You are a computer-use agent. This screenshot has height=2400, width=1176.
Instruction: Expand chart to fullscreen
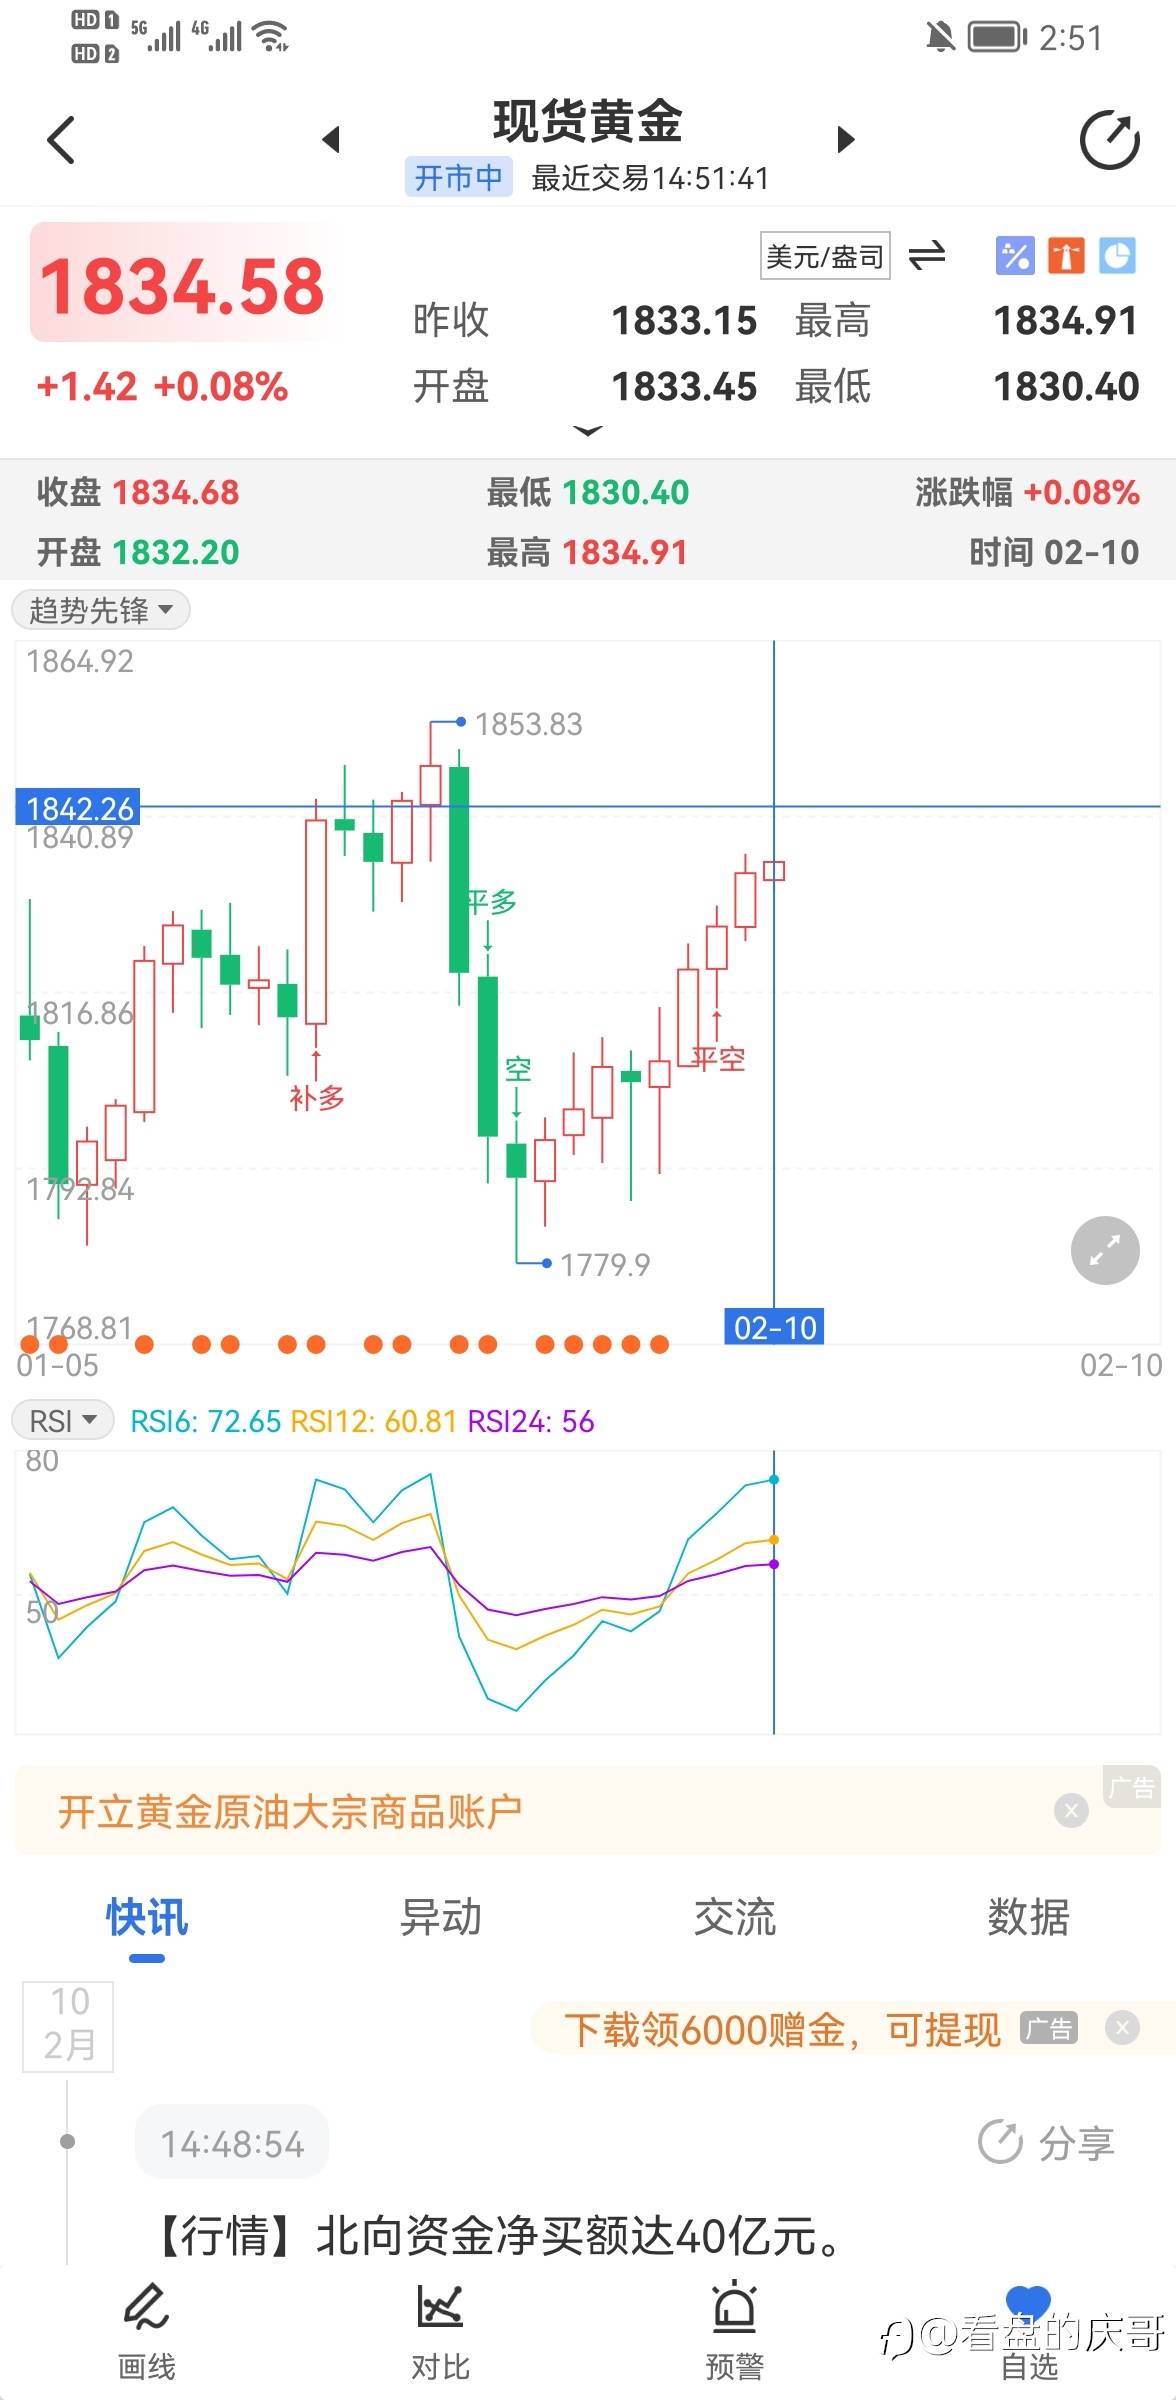(x=1105, y=1250)
